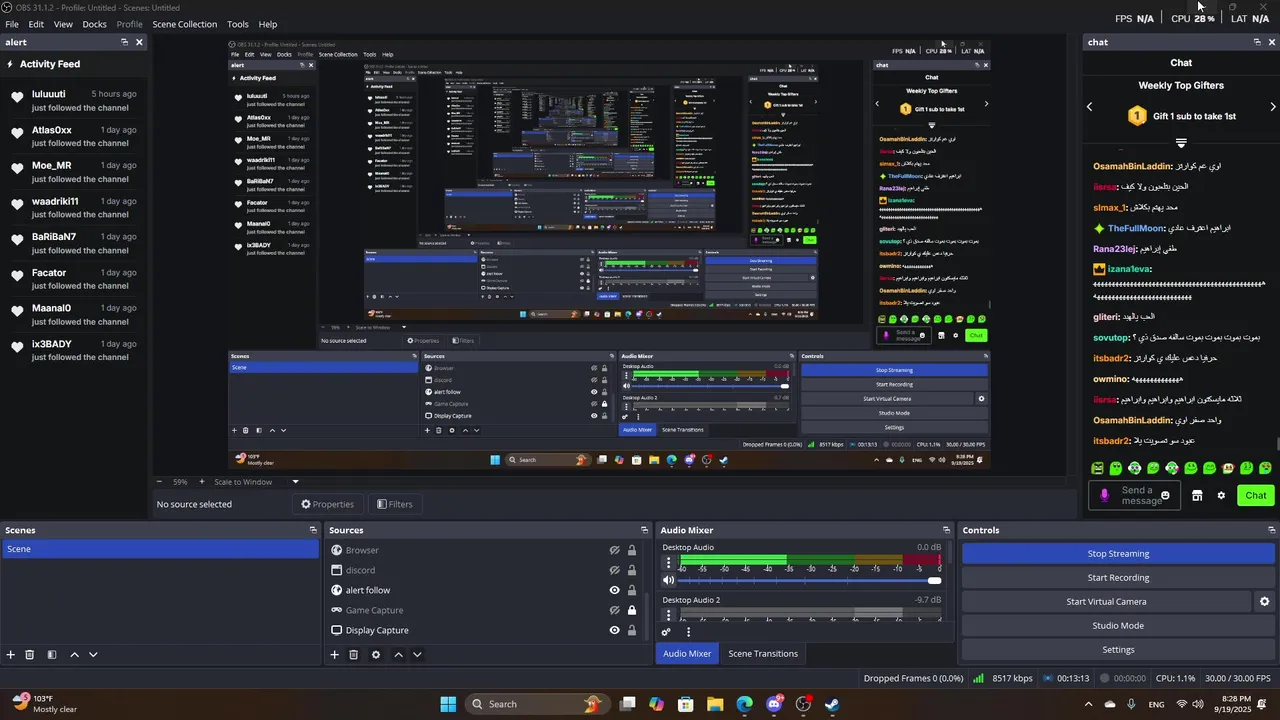Image resolution: width=1280 pixels, height=720 pixels.
Task: Click the Send a message field
Action: [1133, 496]
